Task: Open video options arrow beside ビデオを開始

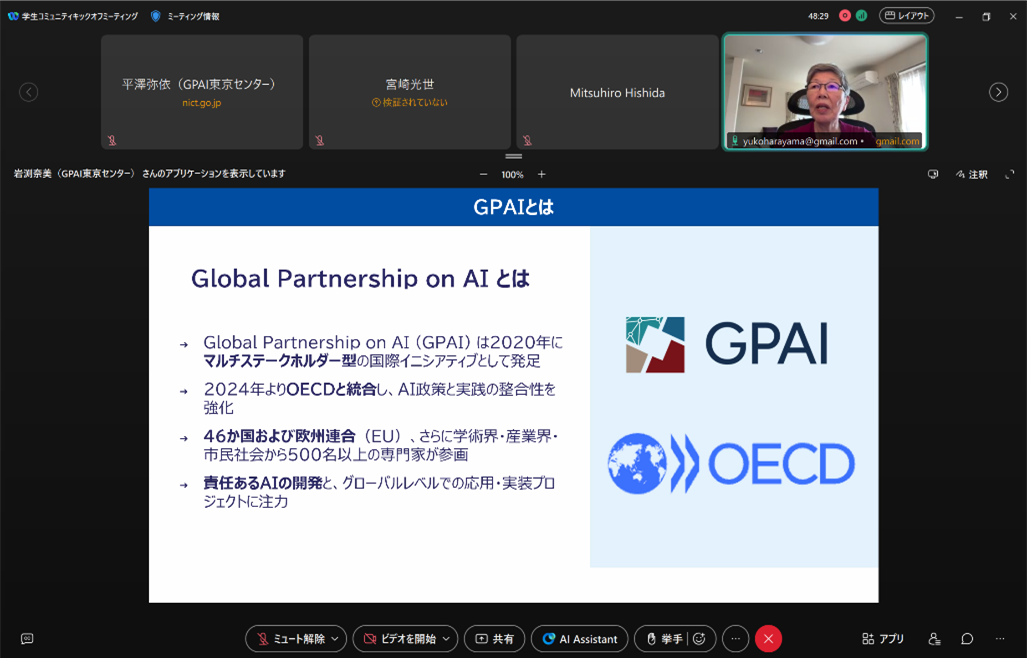Action: pyautogui.click(x=447, y=638)
